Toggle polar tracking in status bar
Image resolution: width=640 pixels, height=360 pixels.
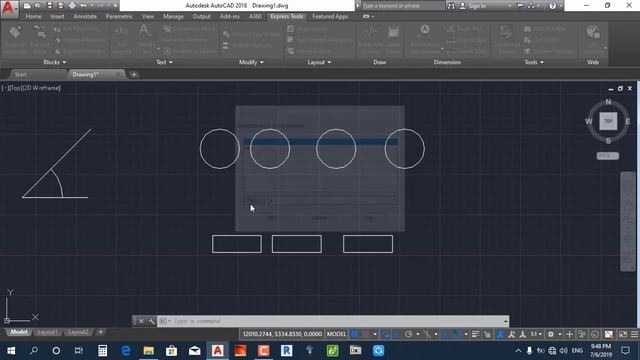(408, 334)
